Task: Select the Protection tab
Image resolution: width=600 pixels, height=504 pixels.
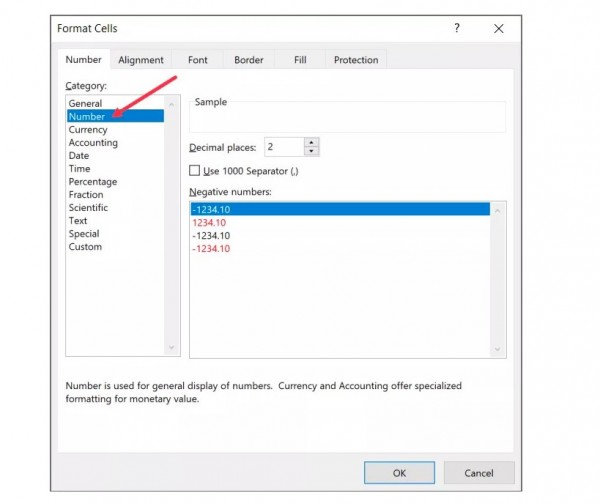Action: pyautogui.click(x=356, y=60)
